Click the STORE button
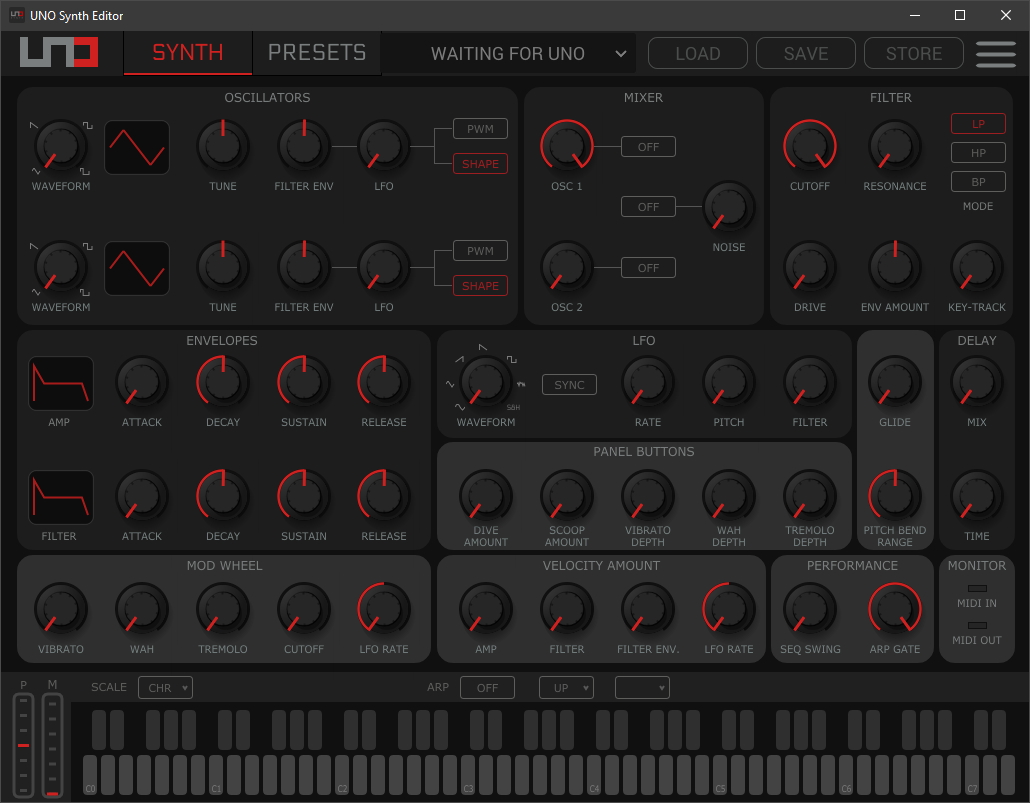The width and height of the screenshot is (1030, 803). coord(914,53)
